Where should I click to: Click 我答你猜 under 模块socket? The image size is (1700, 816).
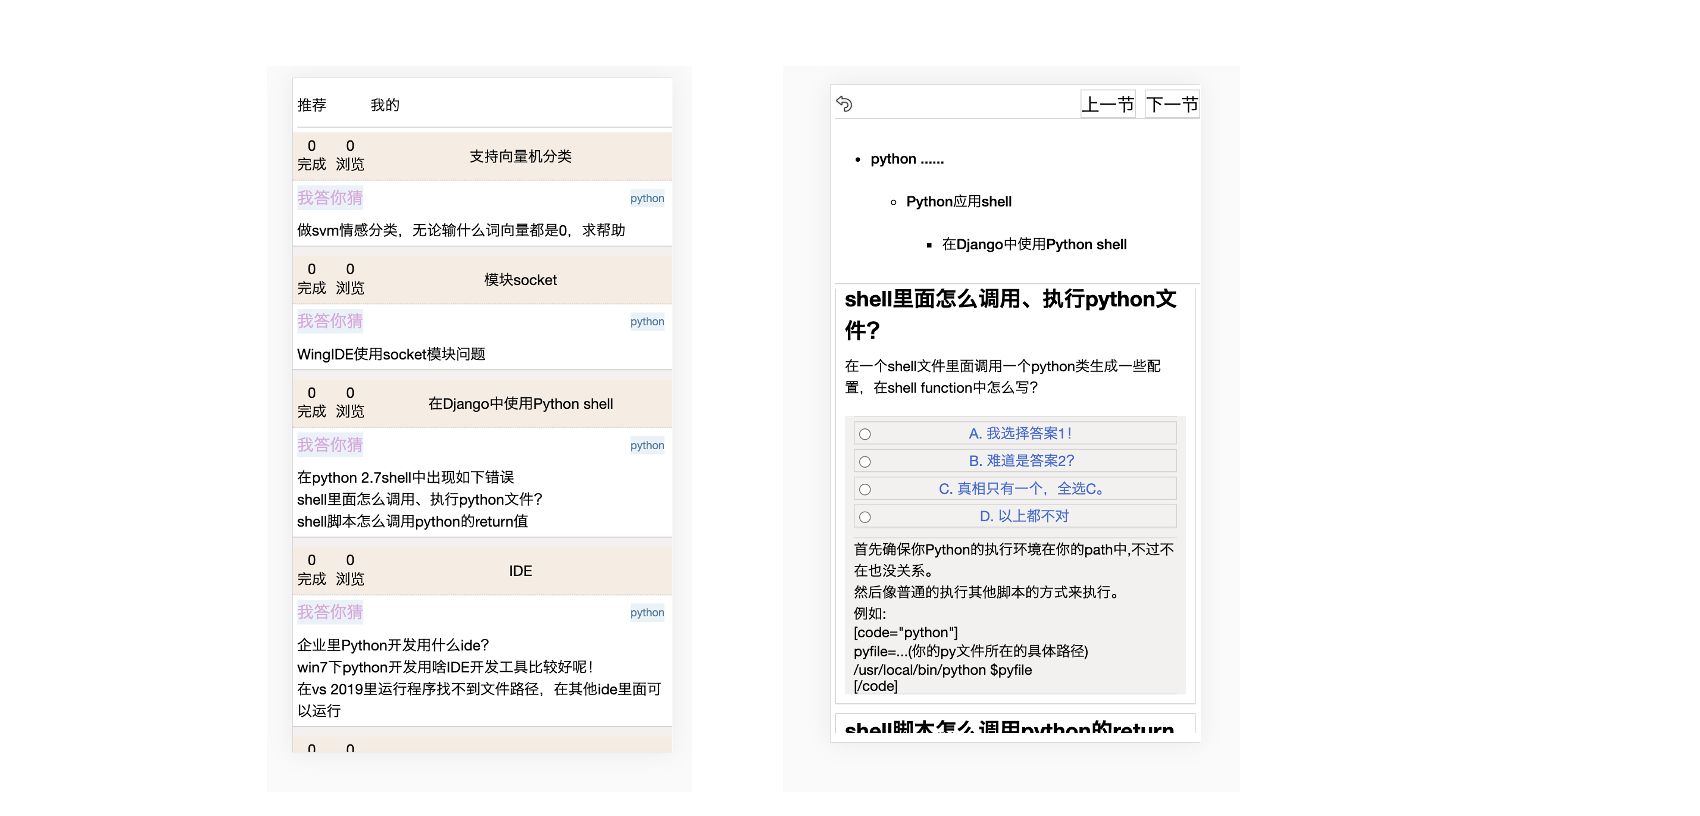click(330, 321)
